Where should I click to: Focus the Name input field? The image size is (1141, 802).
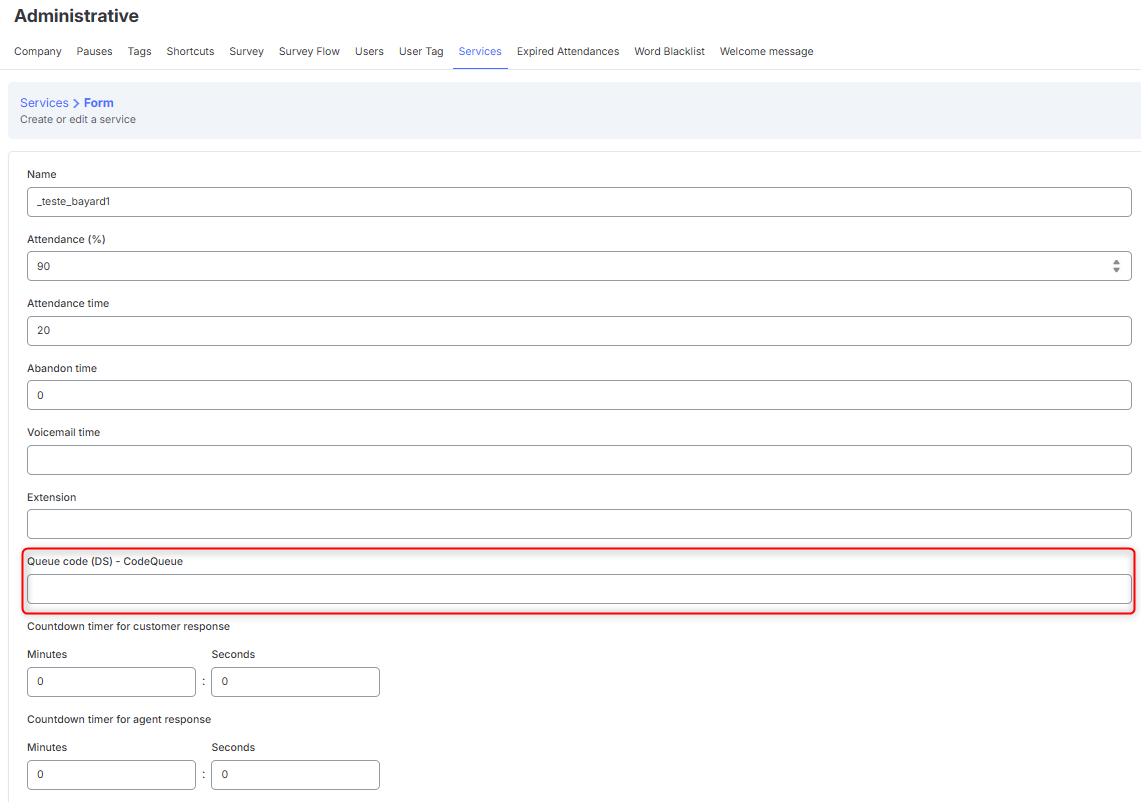(x=579, y=202)
